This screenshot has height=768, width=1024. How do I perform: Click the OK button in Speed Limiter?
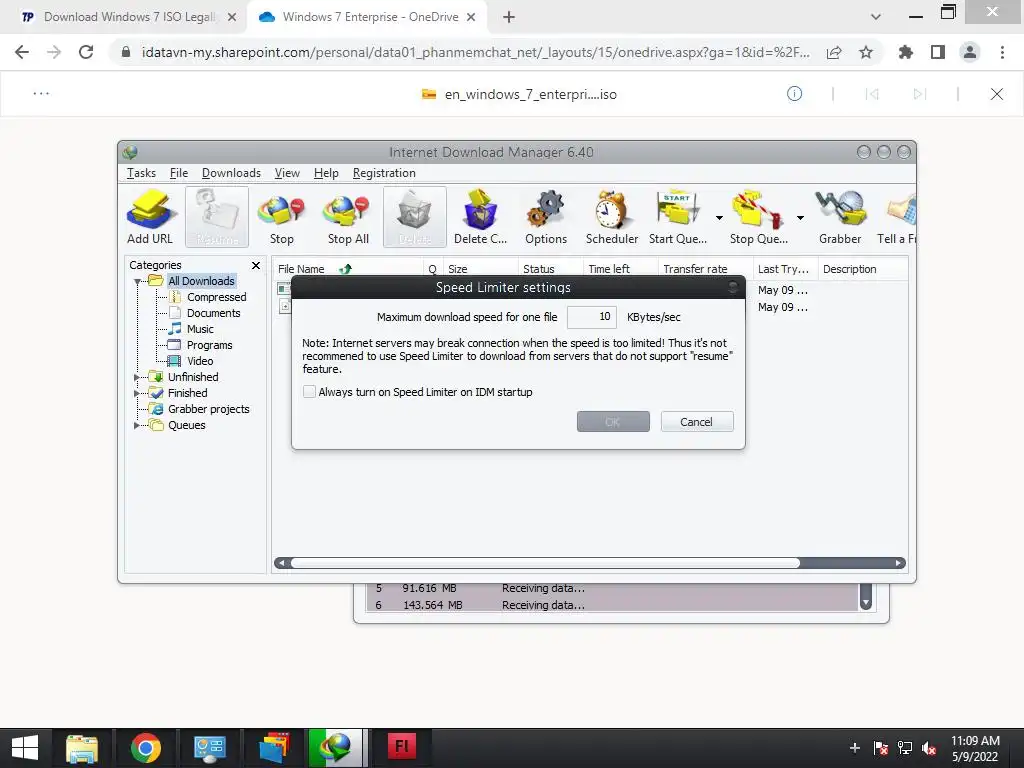click(x=613, y=422)
